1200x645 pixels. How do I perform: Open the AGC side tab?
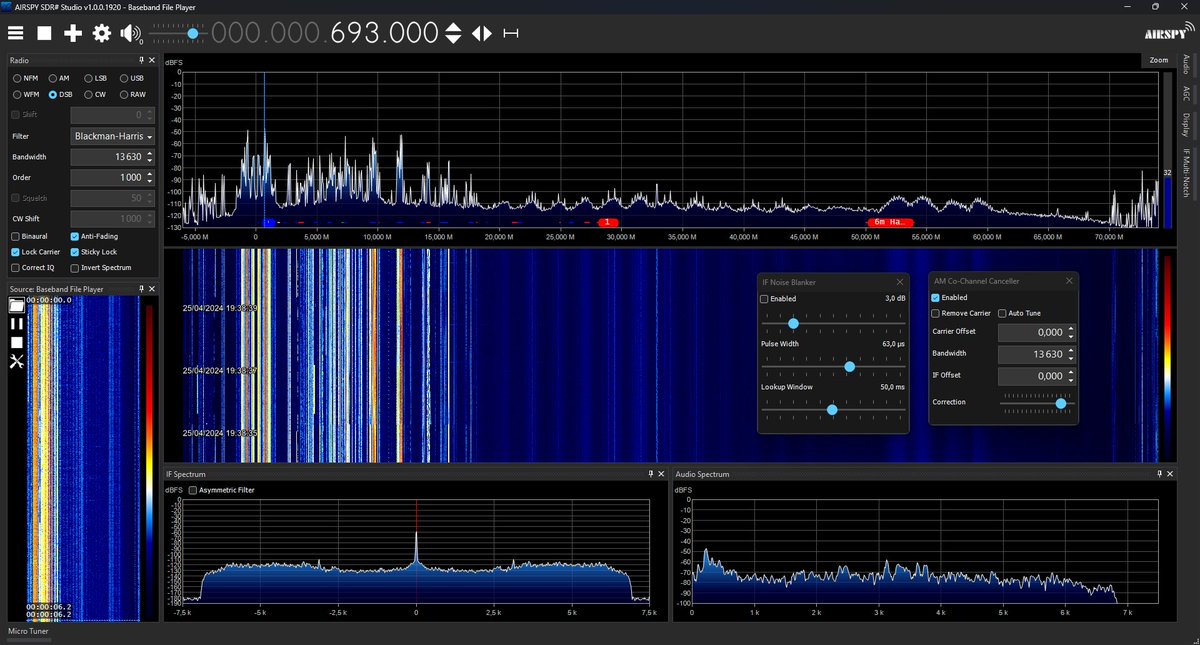click(1187, 94)
